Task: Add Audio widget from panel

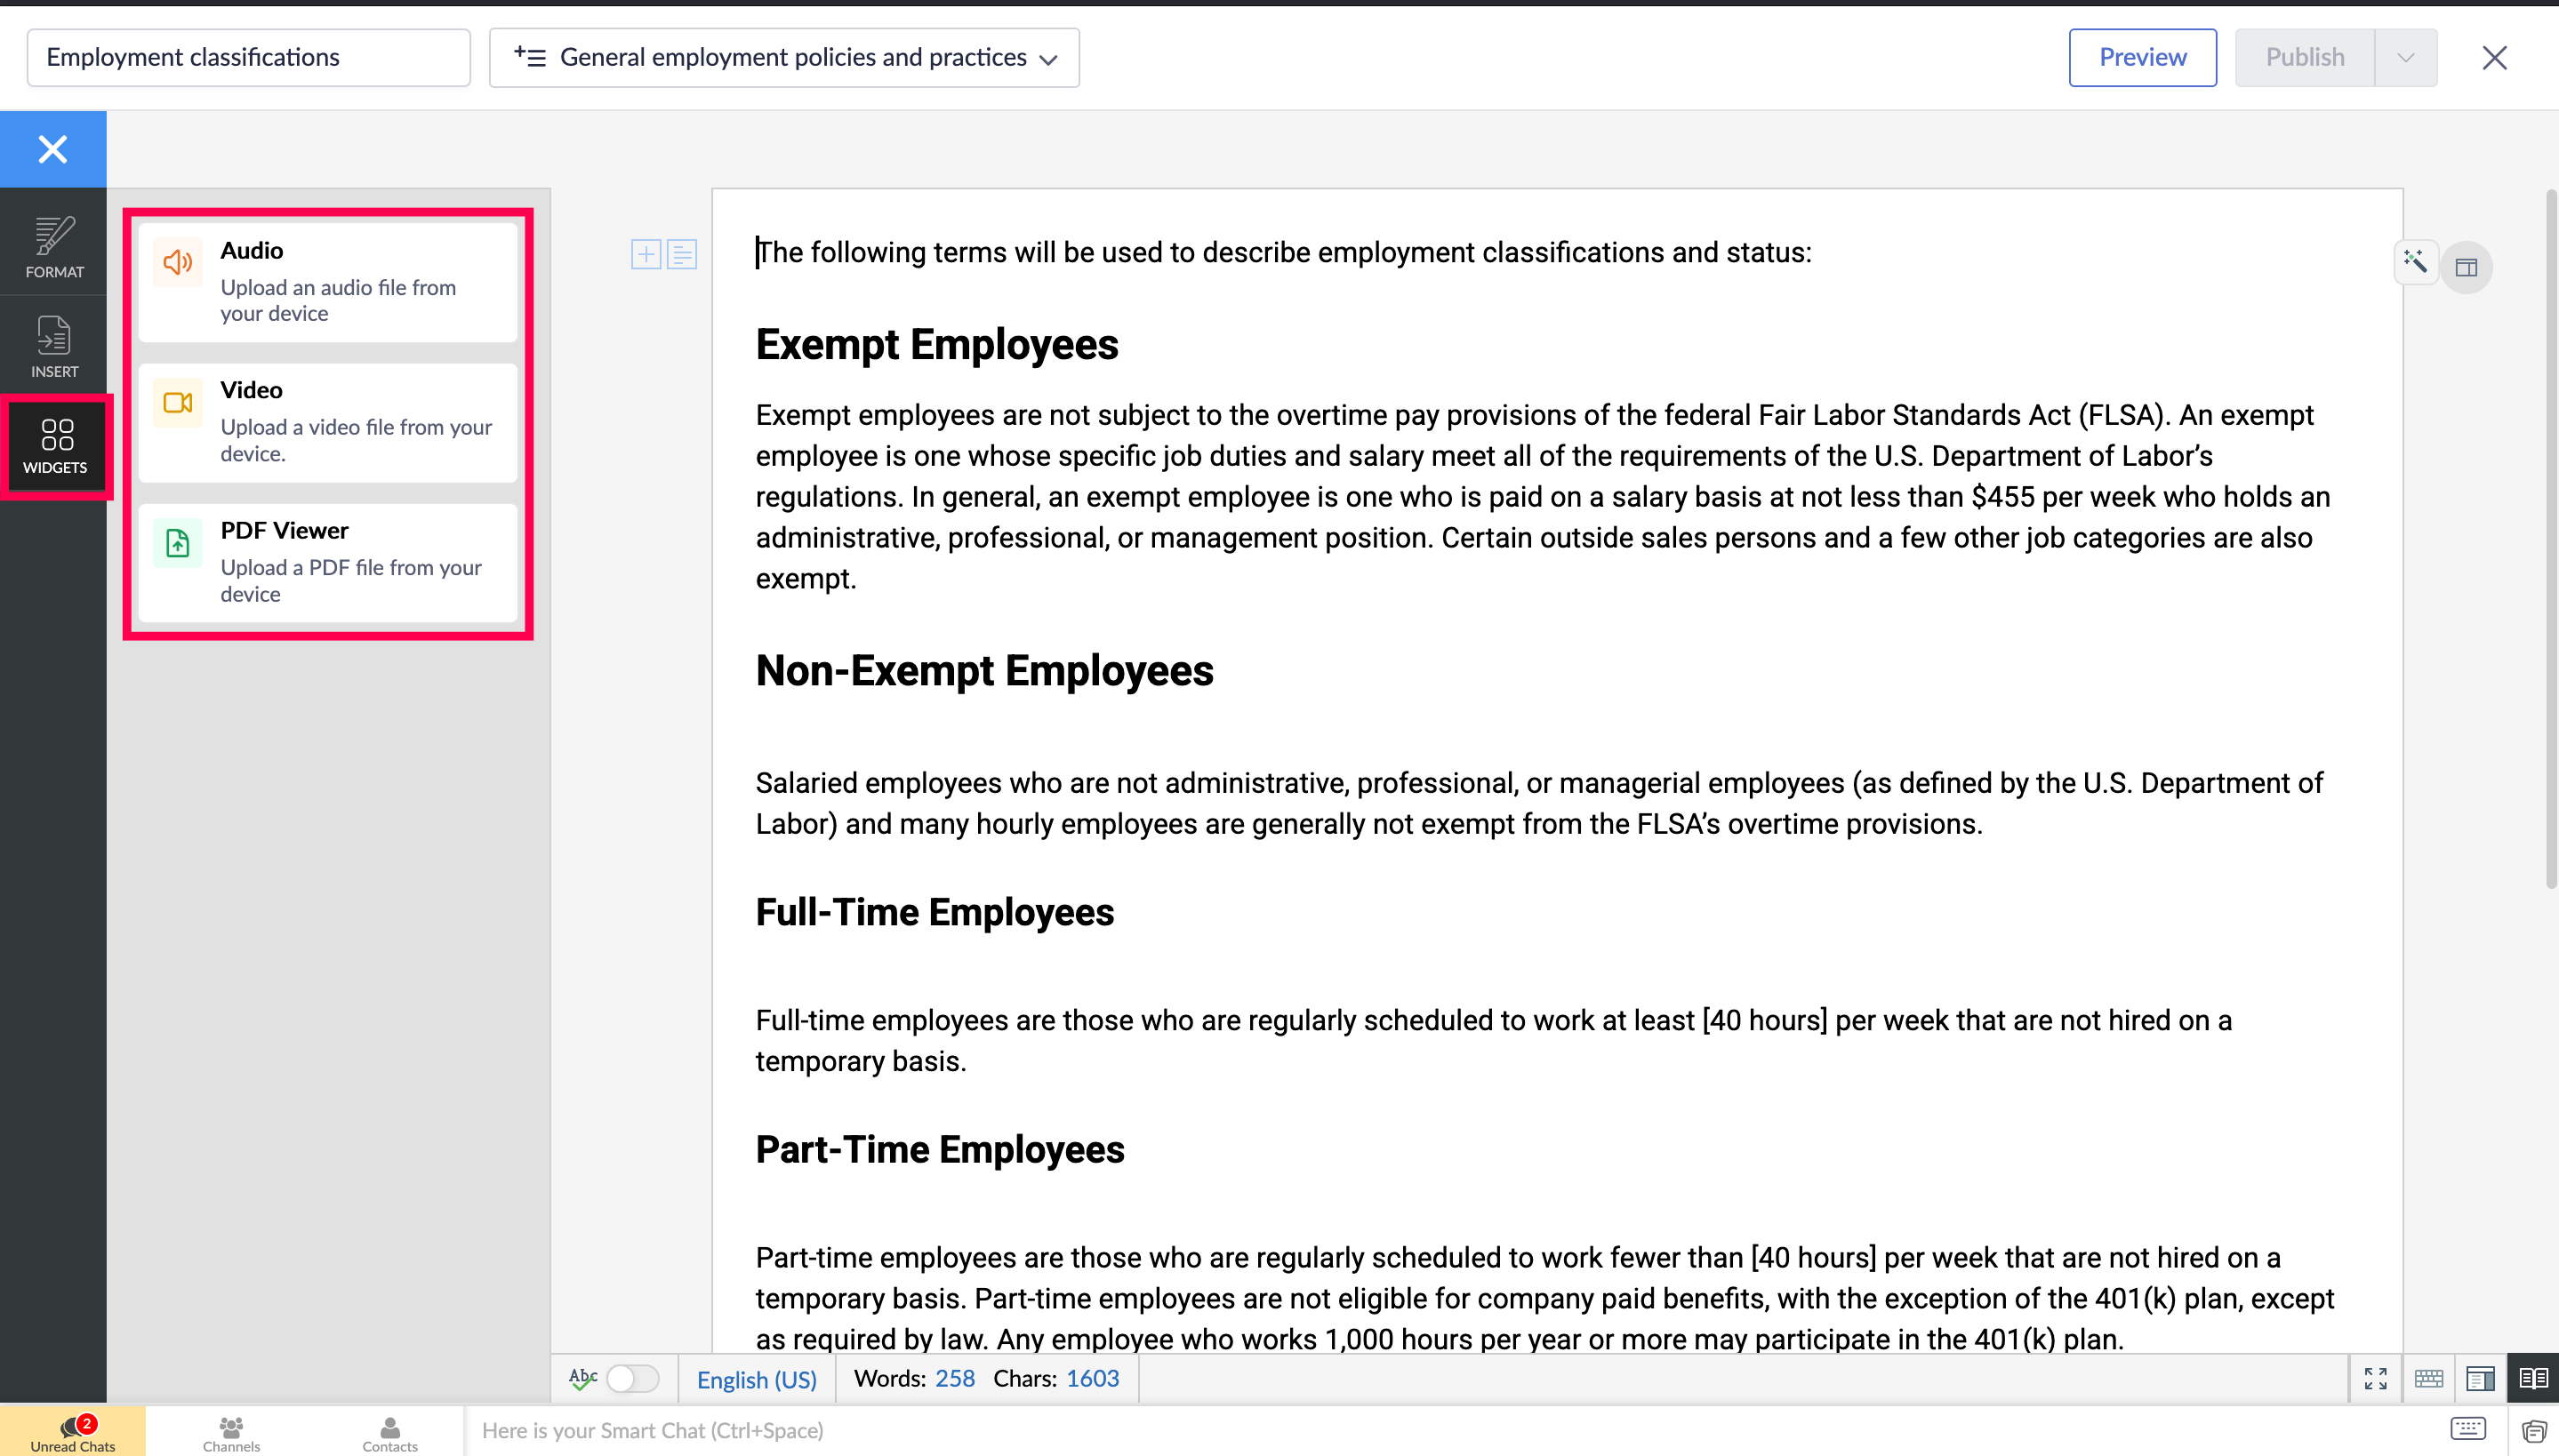Action: [x=328, y=281]
